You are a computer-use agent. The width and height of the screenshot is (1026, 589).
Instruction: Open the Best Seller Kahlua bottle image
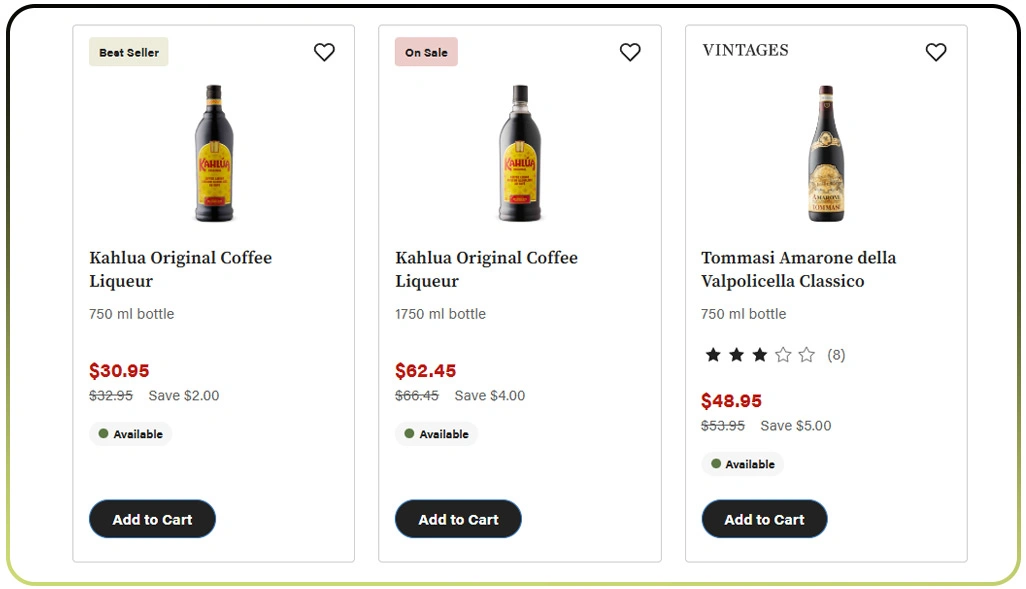click(x=214, y=153)
